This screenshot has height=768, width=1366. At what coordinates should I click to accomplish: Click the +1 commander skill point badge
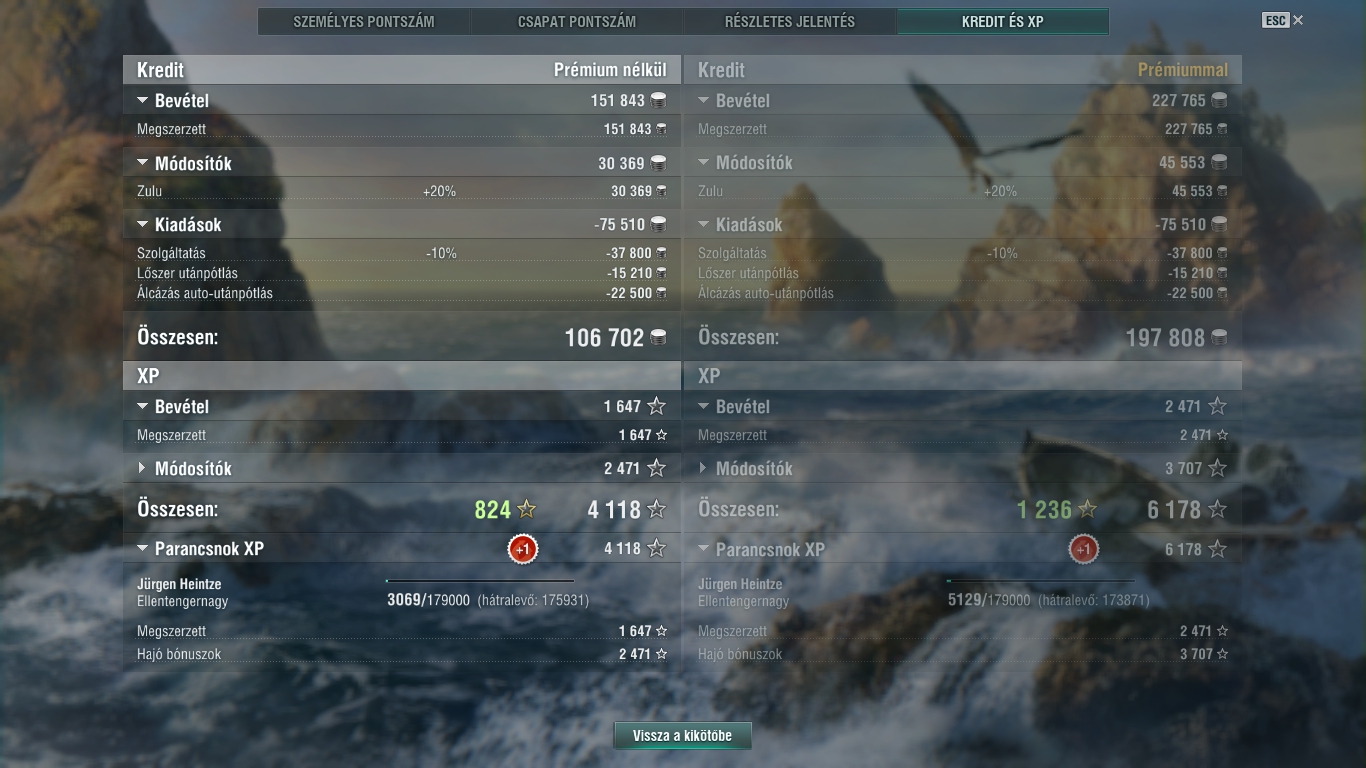(522, 549)
